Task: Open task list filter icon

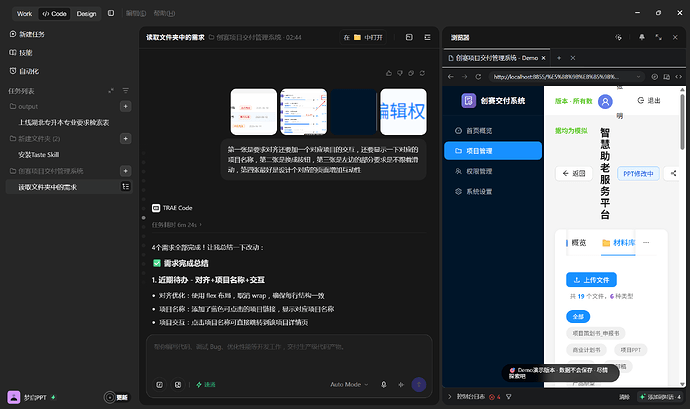Action: tap(125, 91)
